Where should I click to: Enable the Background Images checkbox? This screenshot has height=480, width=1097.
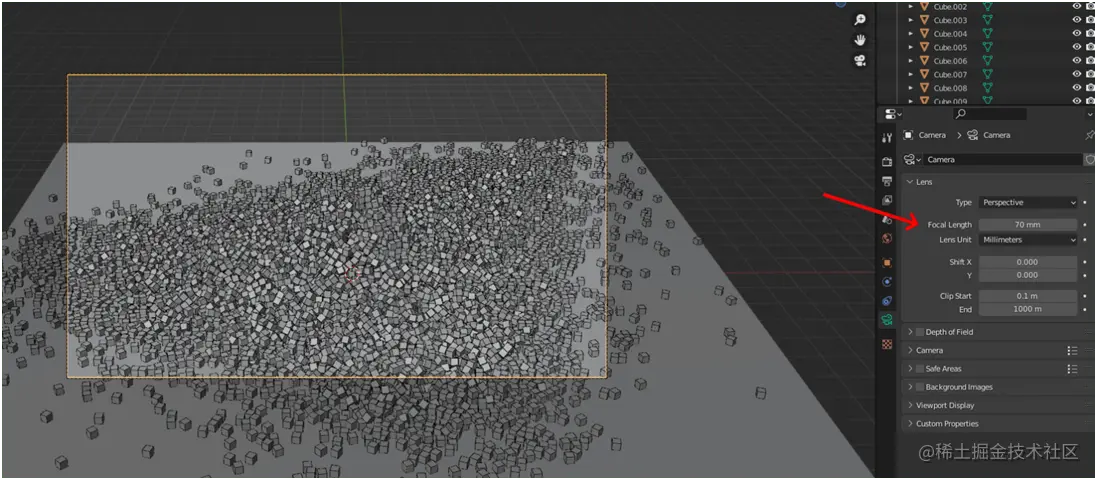click(x=920, y=387)
